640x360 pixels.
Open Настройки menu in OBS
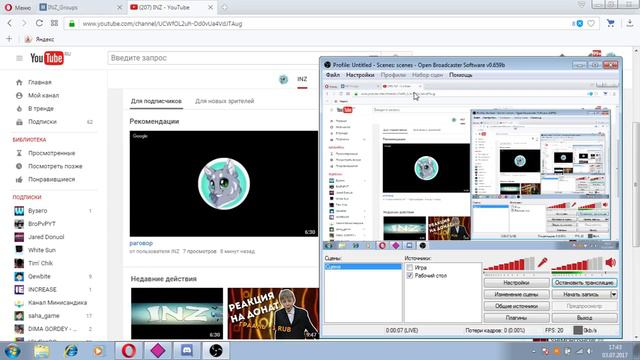(360, 75)
